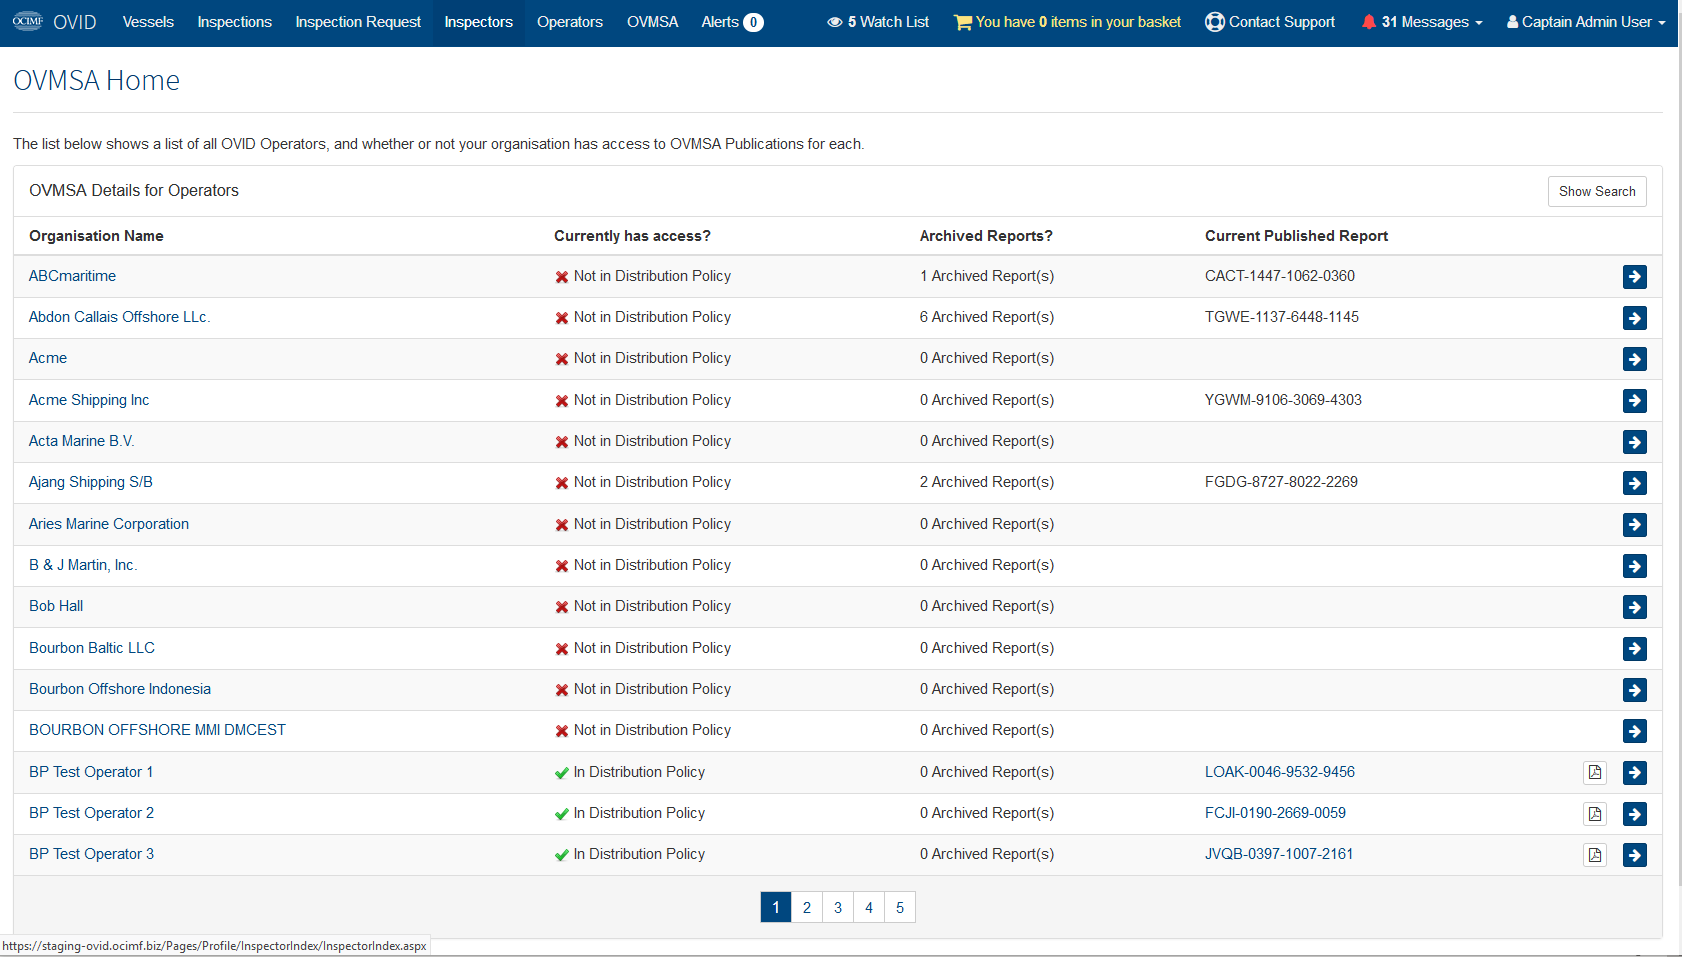
Task: Click report number FGDG-8727-8022-2269
Action: [x=1281, y=482]
